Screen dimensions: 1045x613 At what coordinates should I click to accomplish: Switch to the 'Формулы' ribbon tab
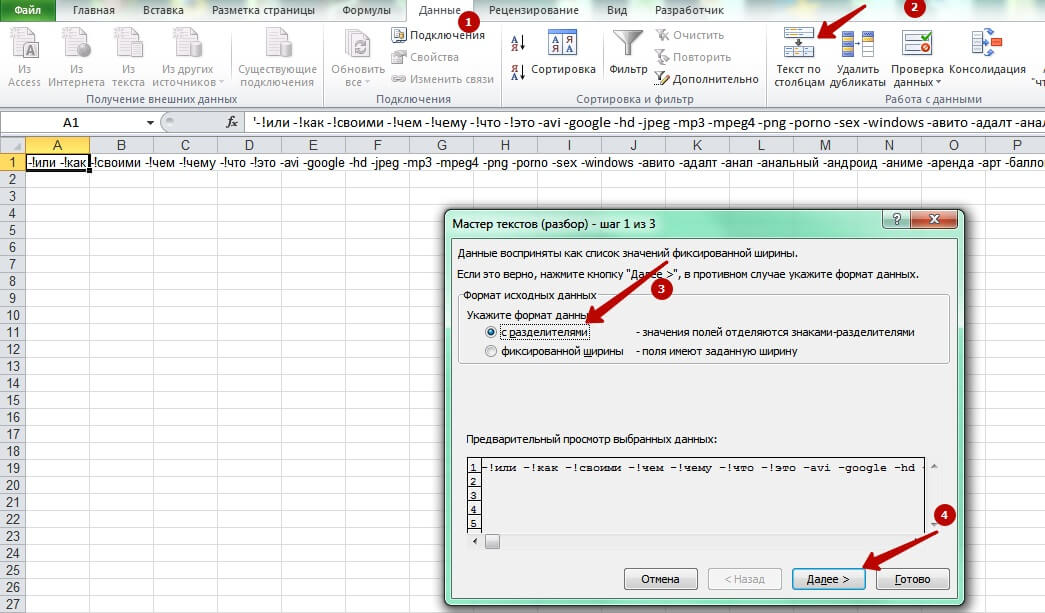pos(366,10)
